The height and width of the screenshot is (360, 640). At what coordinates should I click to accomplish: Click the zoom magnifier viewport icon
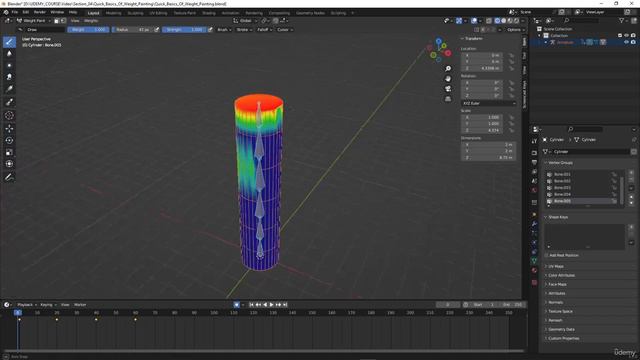click(x=448, y=68)
